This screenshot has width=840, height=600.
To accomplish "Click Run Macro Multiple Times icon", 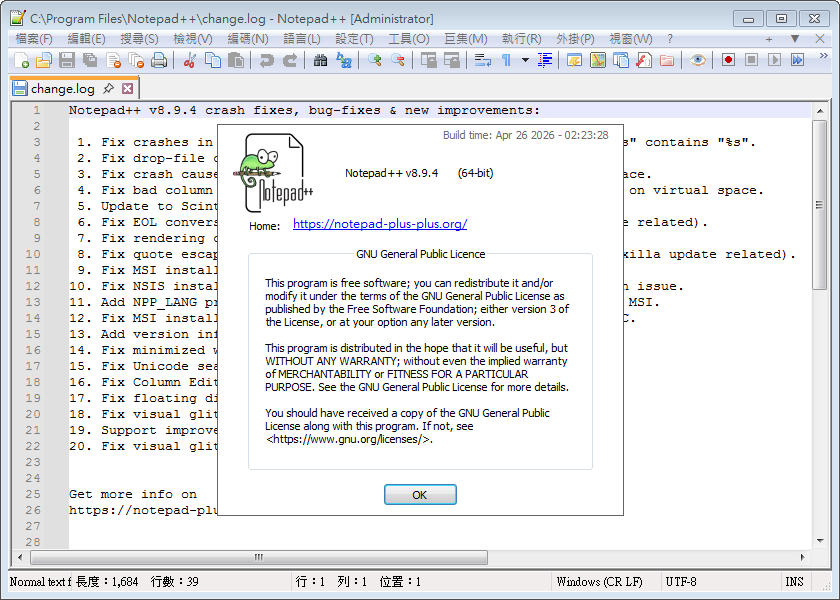I will pos(797,60).
